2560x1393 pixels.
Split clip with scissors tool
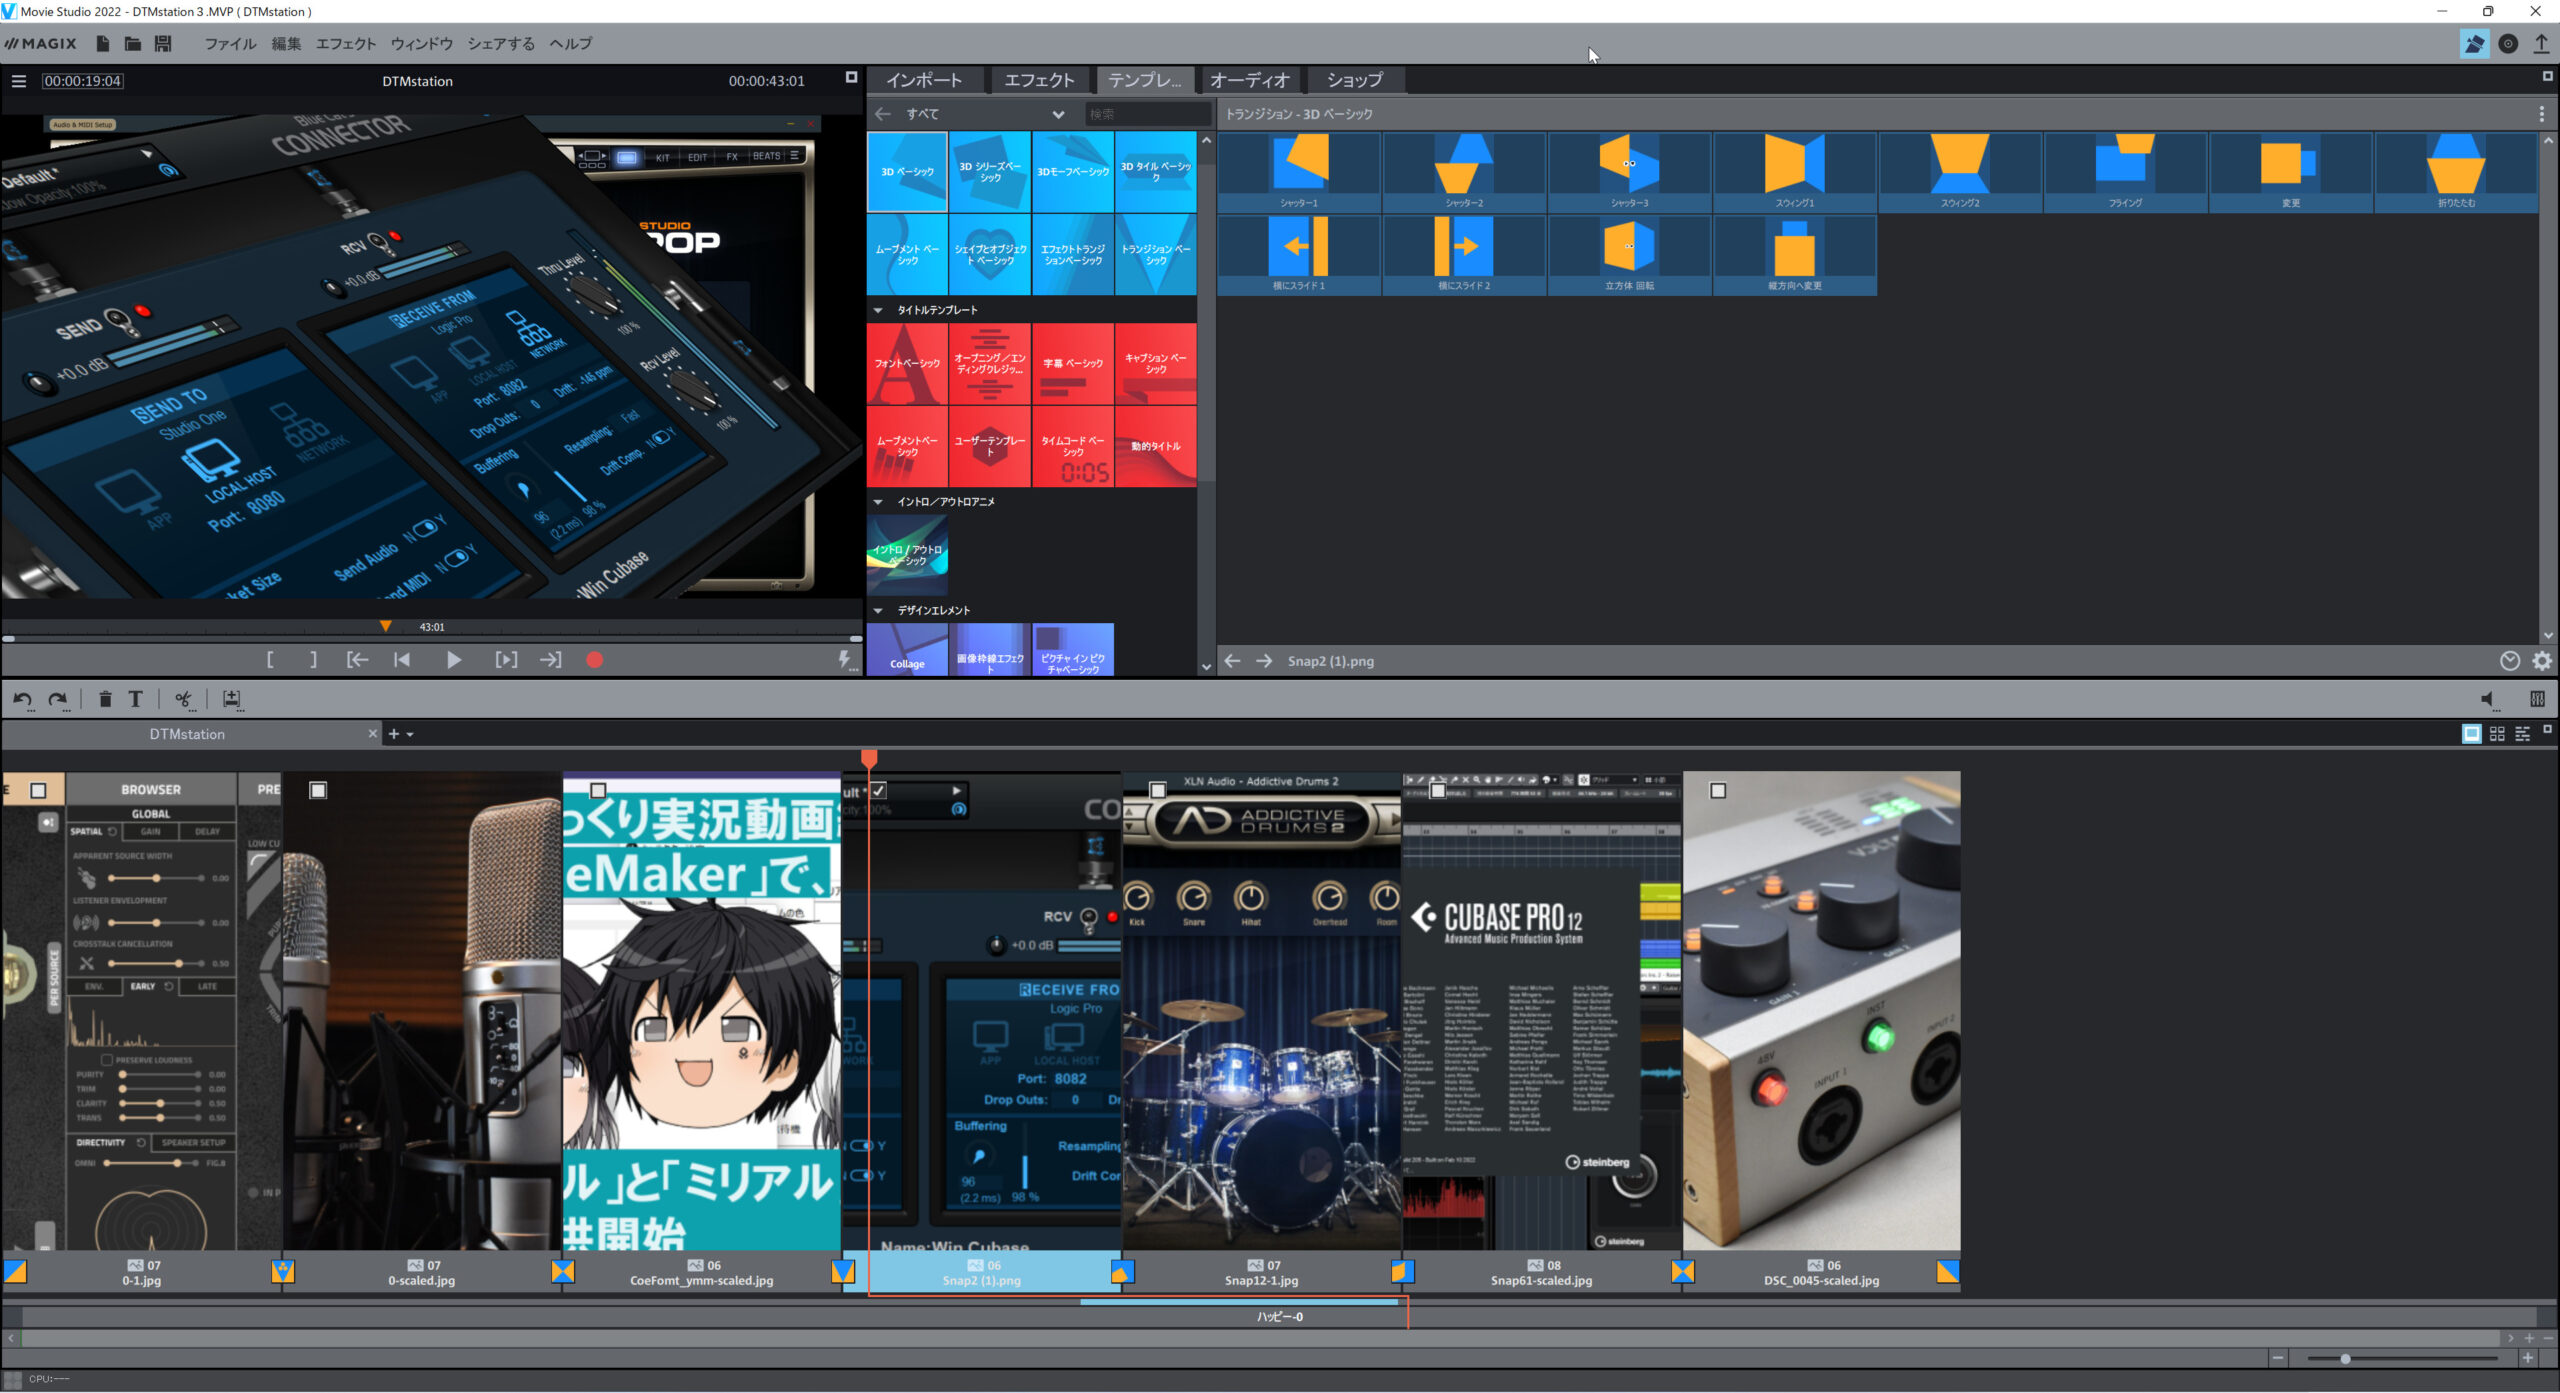pos(183,699)
